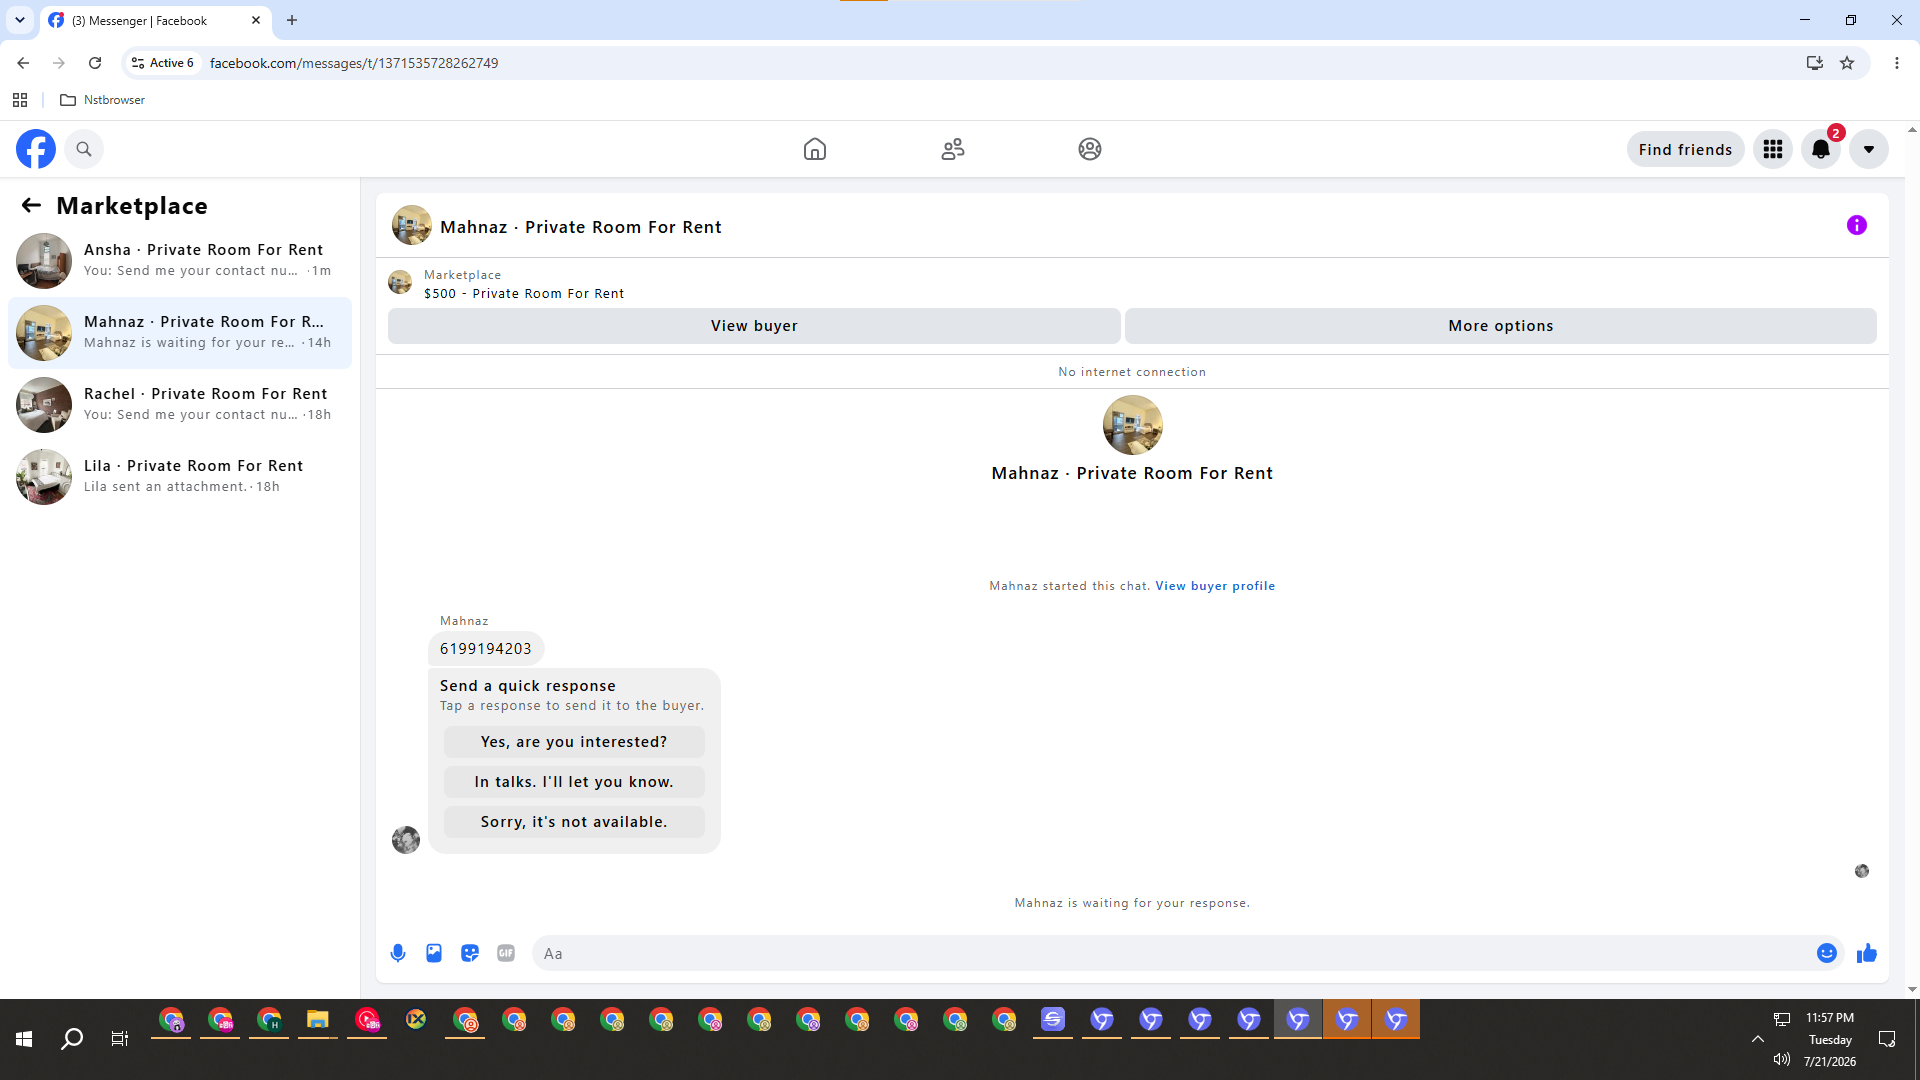Open the Rachel Private Room For Rent chat

click(180, 405)
